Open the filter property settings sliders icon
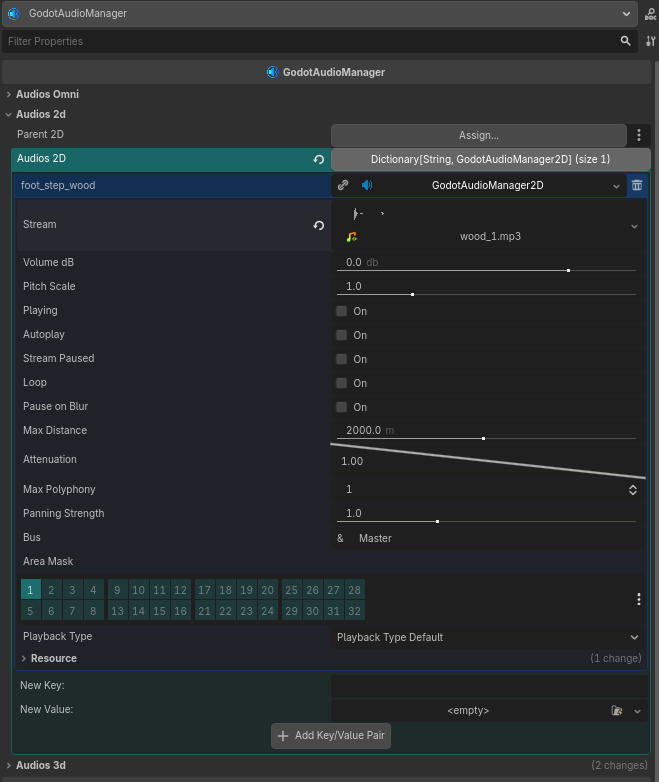Screen dimensions: 659x782 click(x=650, y=41)
